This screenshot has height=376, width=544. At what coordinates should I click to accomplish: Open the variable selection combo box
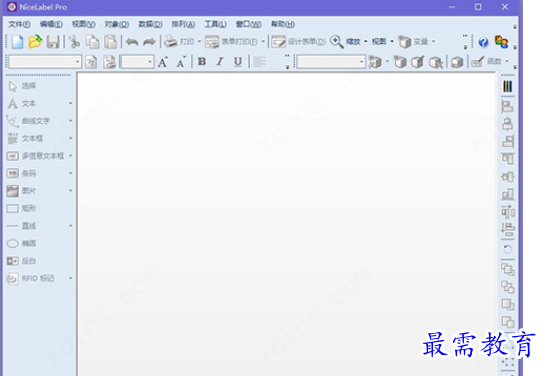coord(331,62)
